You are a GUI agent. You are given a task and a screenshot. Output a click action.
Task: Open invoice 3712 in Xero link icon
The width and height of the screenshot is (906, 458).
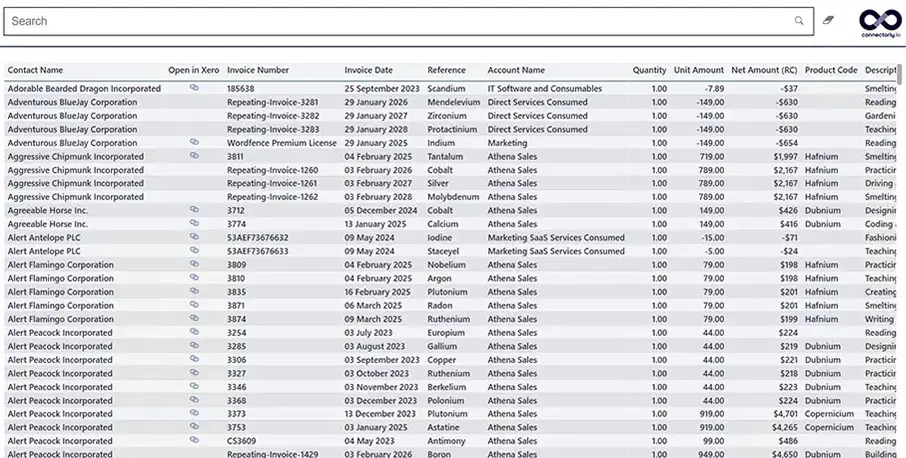(x=194, y=210)
